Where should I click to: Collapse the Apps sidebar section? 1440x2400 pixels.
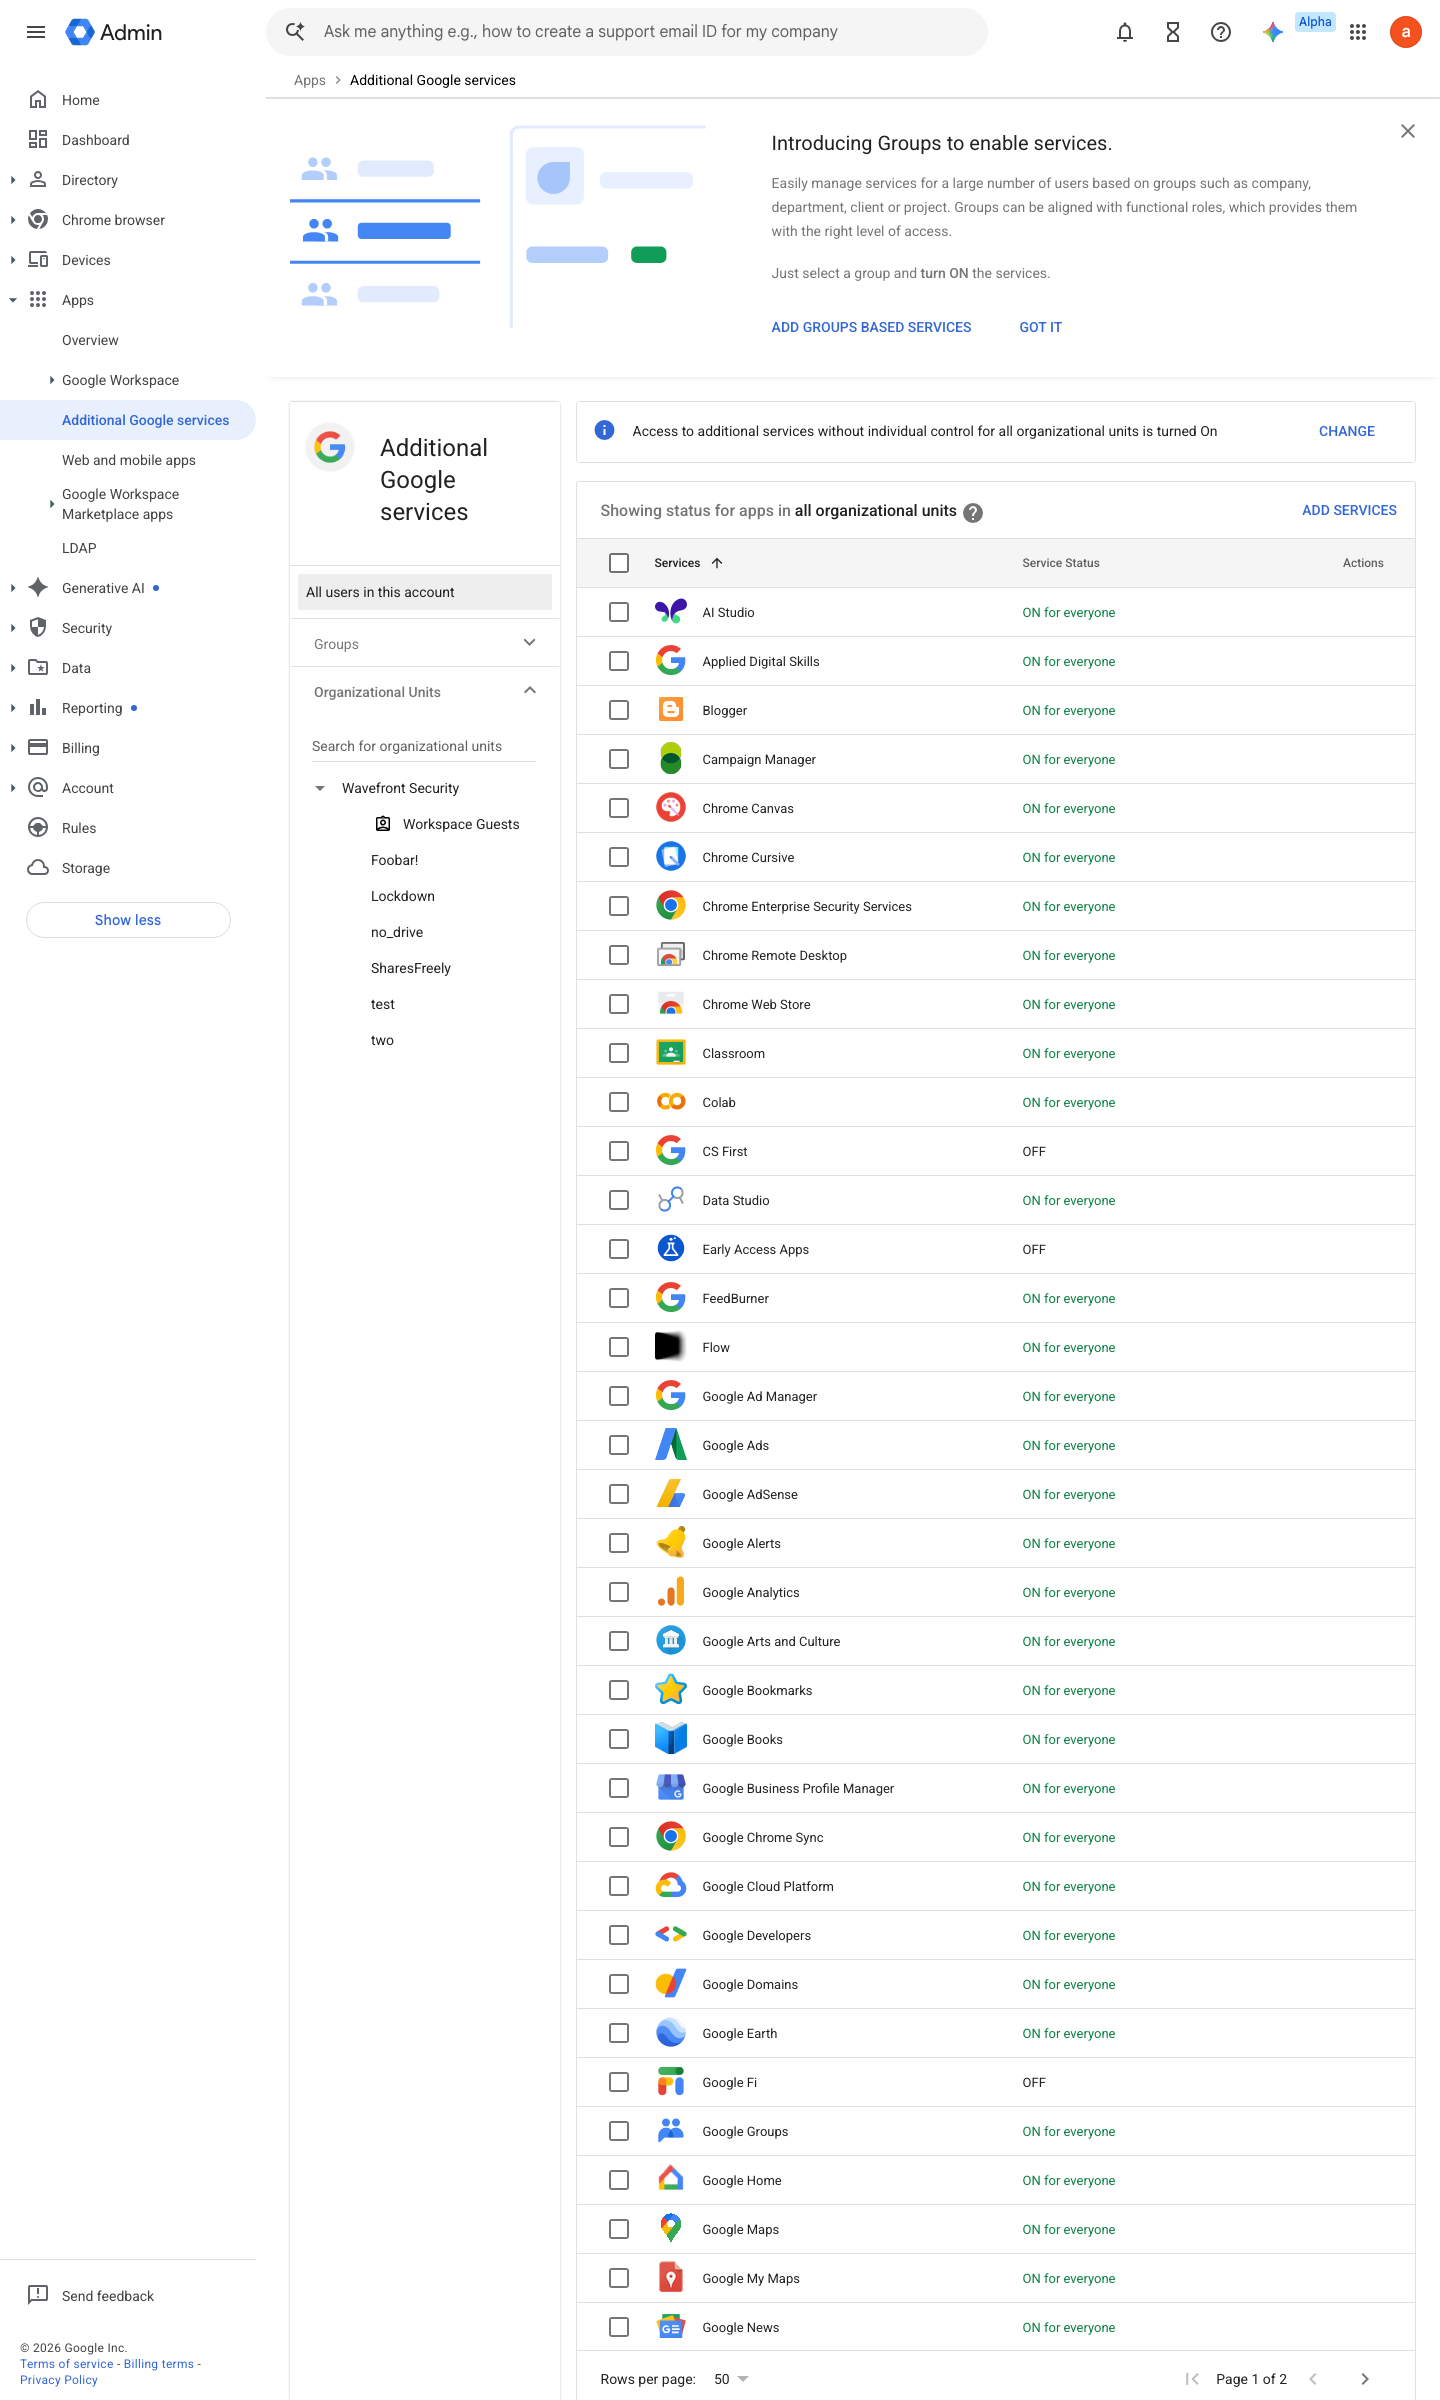12,300
